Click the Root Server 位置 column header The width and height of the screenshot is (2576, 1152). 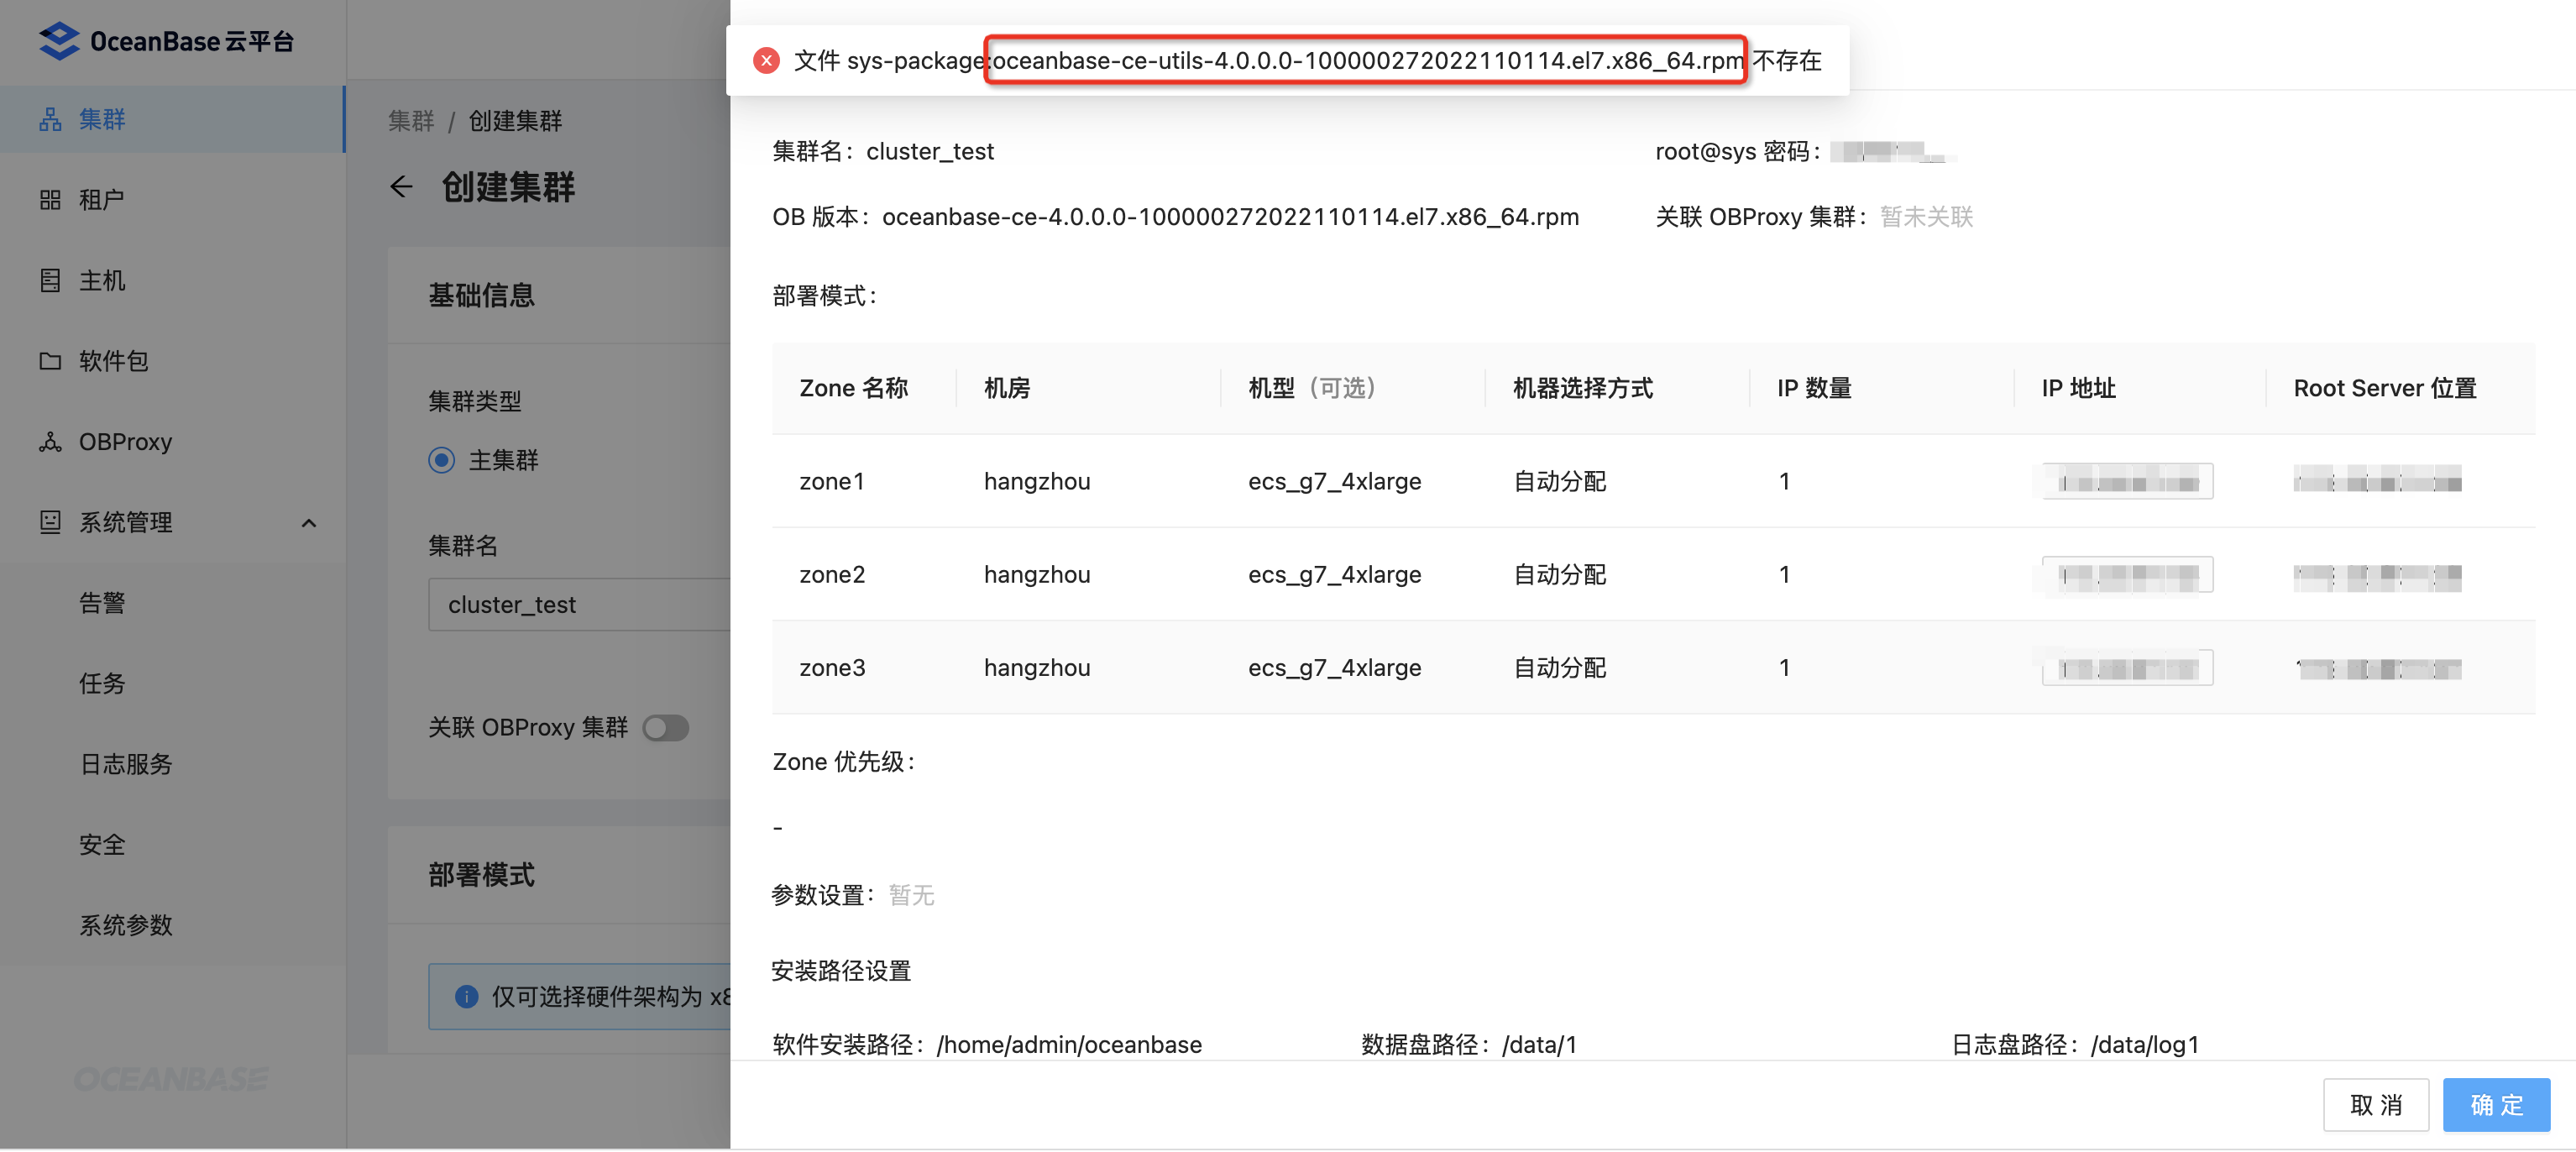(x=2384, y=388)
